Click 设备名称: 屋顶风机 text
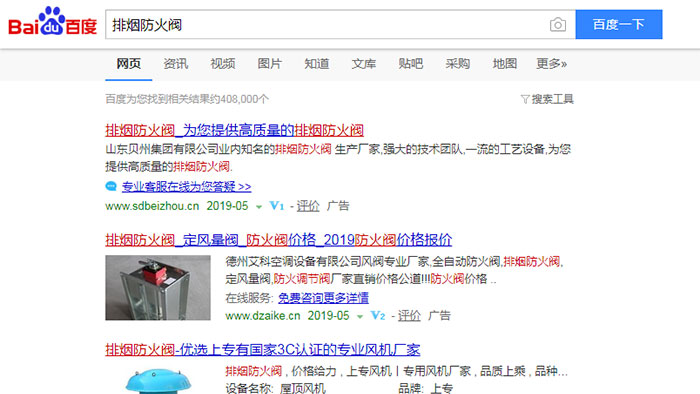This screenshot has height=394, width=700. (x=275, y=388)
